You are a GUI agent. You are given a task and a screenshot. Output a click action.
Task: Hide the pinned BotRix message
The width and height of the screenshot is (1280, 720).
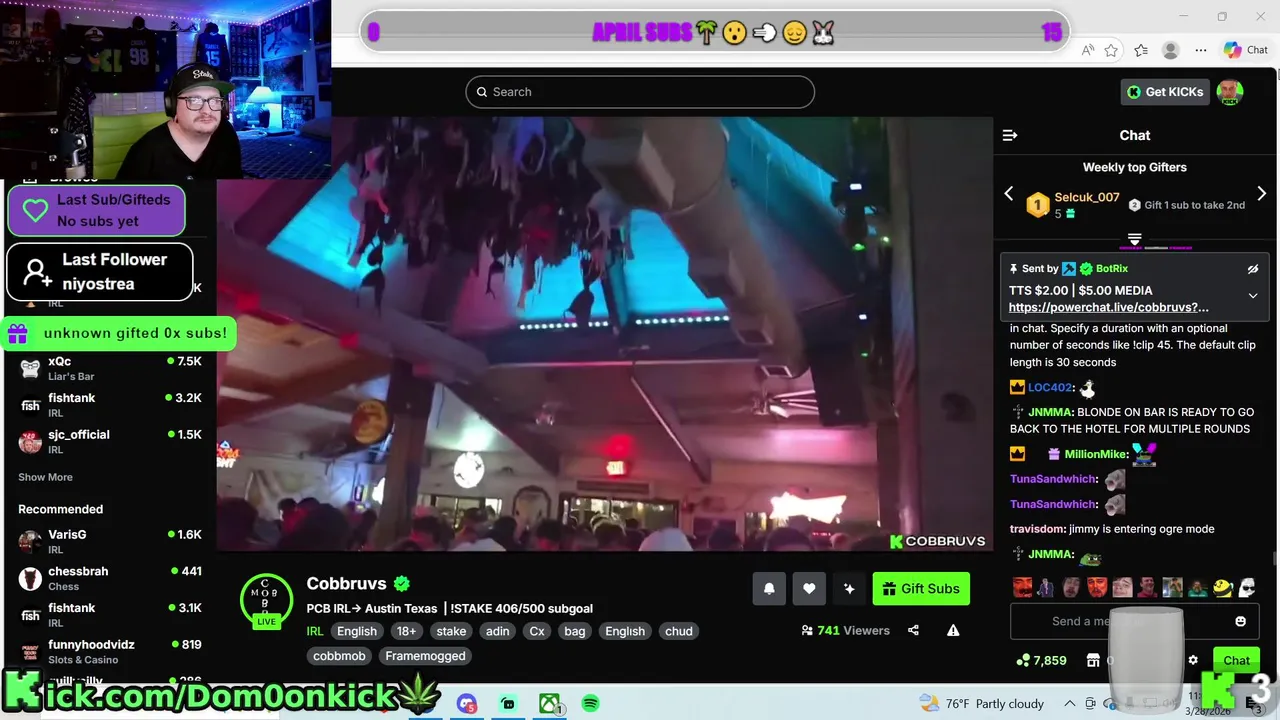click(1253, 269)
